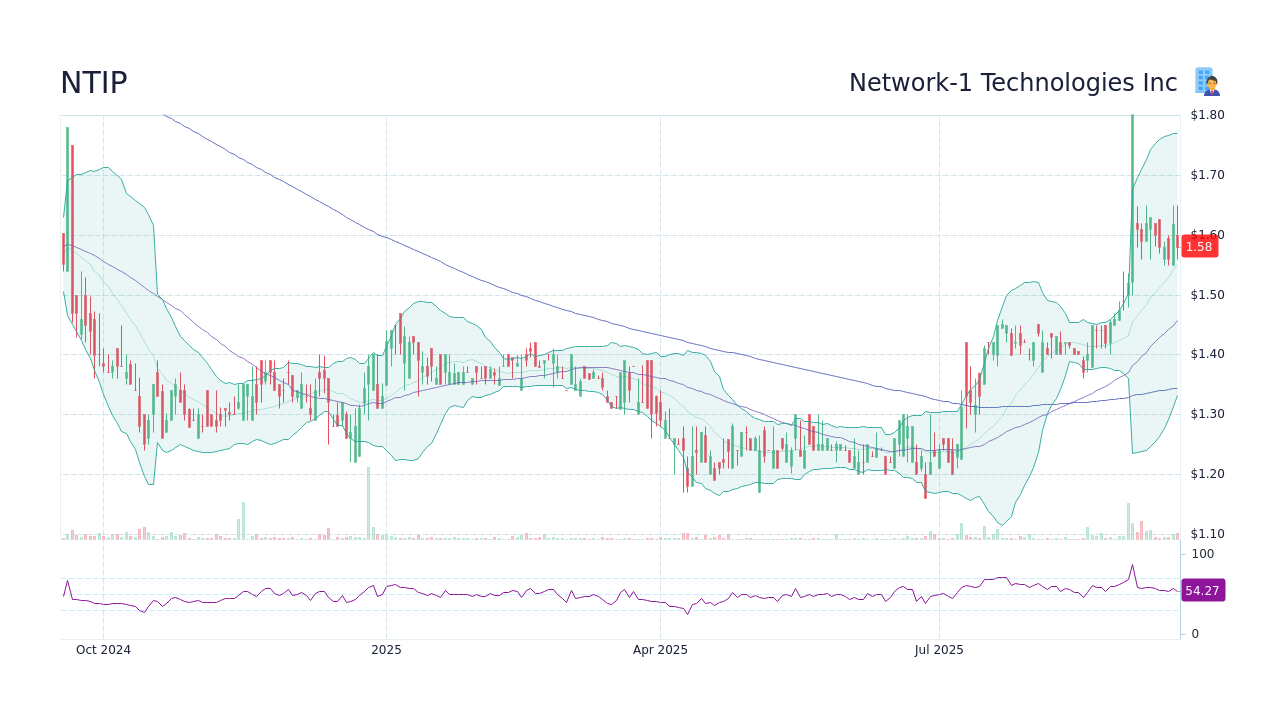This screenshot has height=720, width=1280.
Task: Select the Oct 2024 date label
Action: pos(105,649)
